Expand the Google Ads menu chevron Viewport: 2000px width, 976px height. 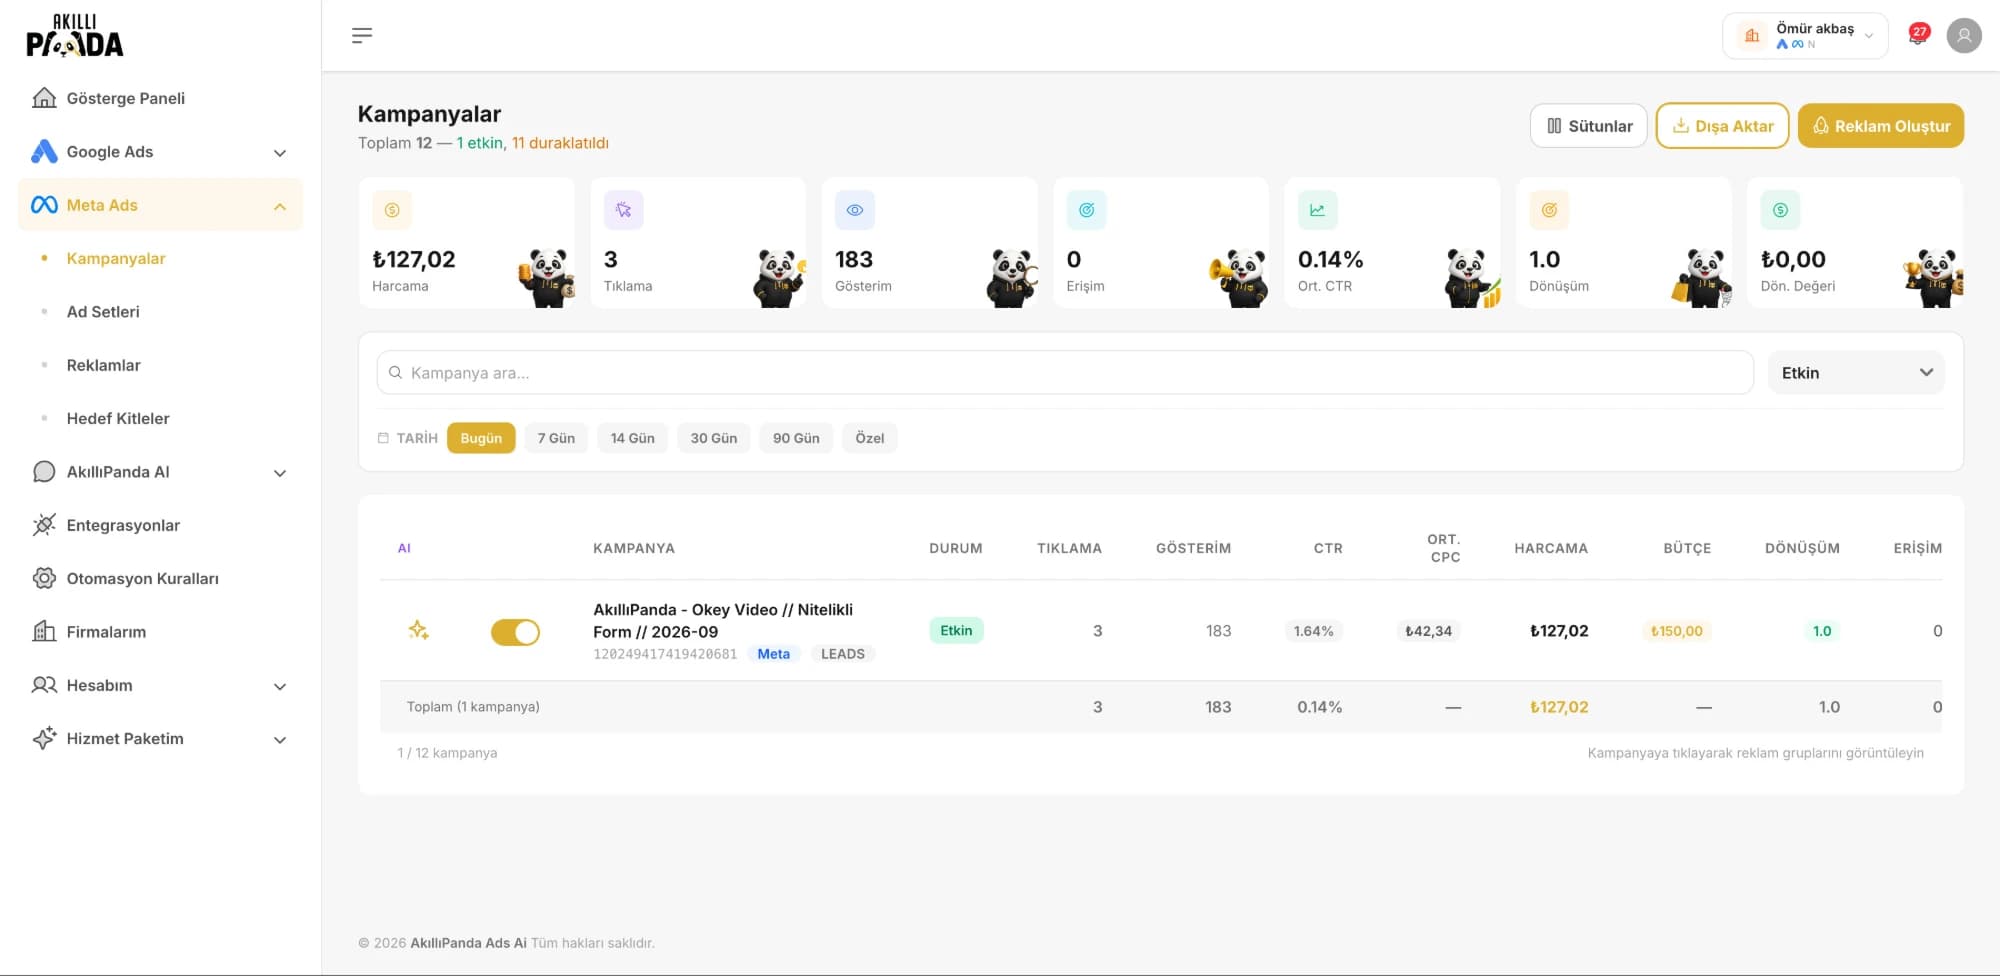[280, 153]
